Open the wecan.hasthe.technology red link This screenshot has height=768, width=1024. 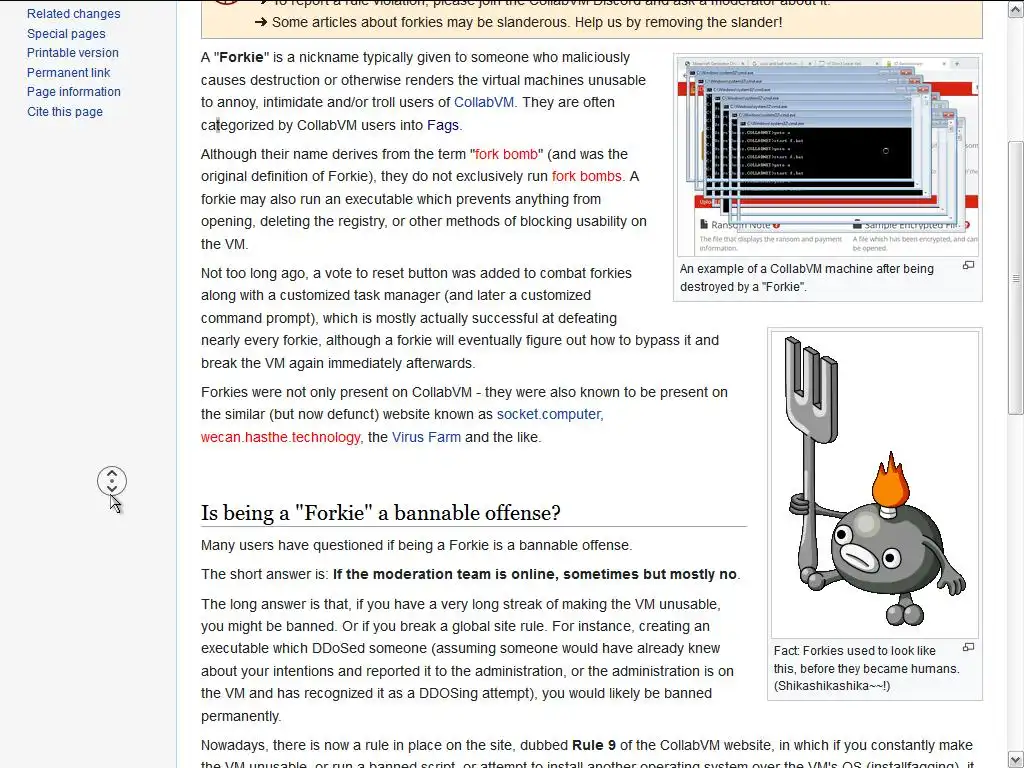(x=280, y=438)
